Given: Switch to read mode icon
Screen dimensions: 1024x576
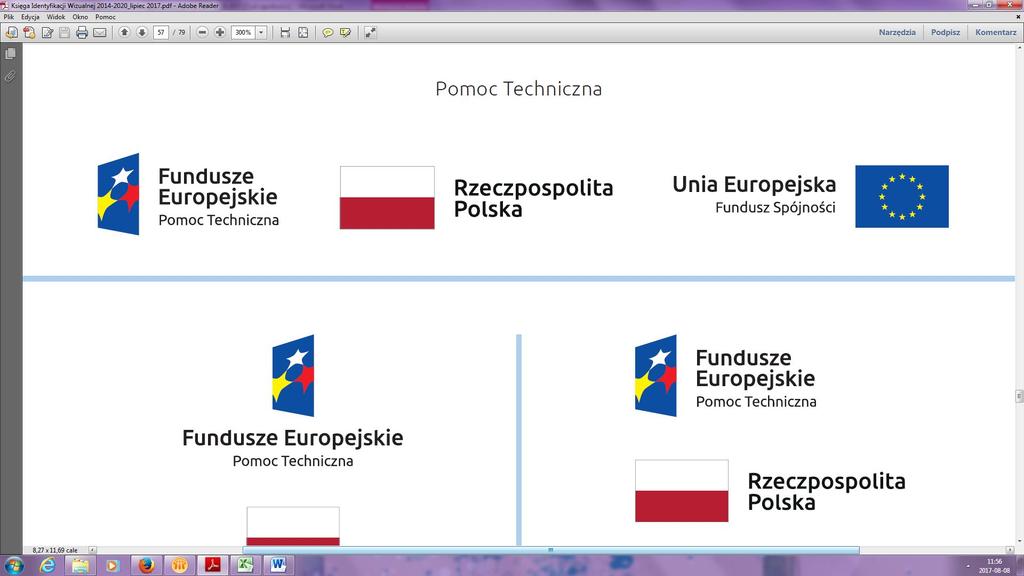Looking at the screenshot, I should [370, 32].
